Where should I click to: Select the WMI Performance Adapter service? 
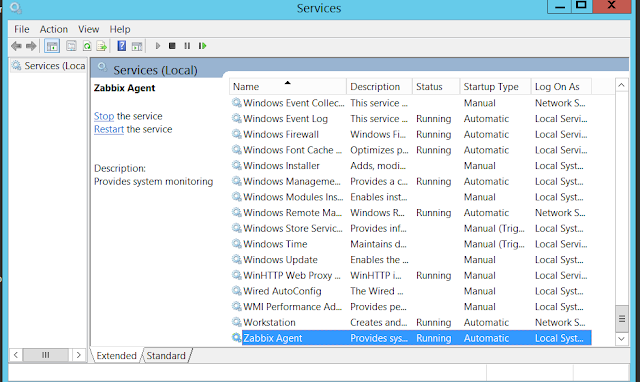click(410, 306)
